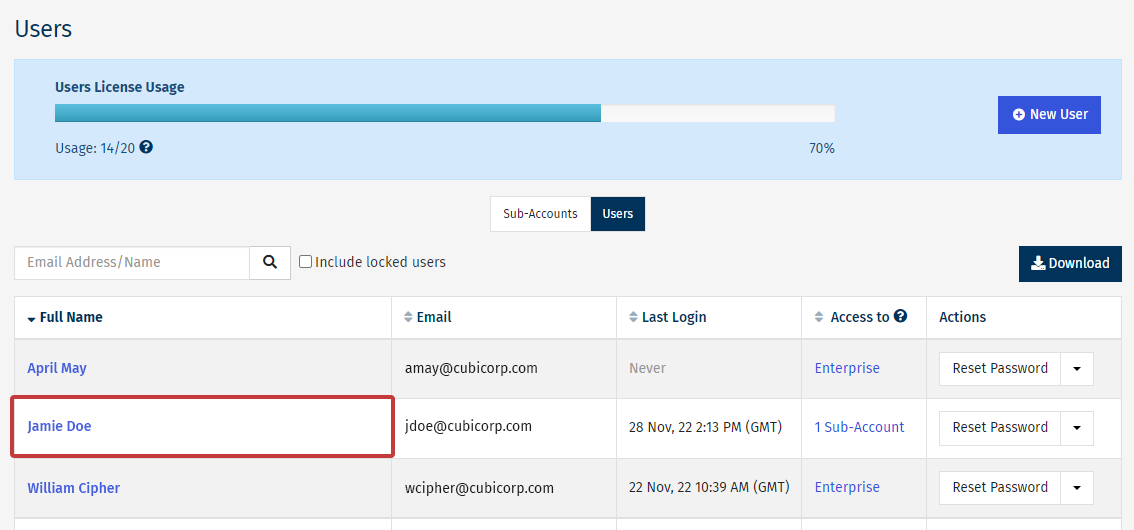Enable Include locked users checkbox

pyautogui.click(x=306, y=262)
